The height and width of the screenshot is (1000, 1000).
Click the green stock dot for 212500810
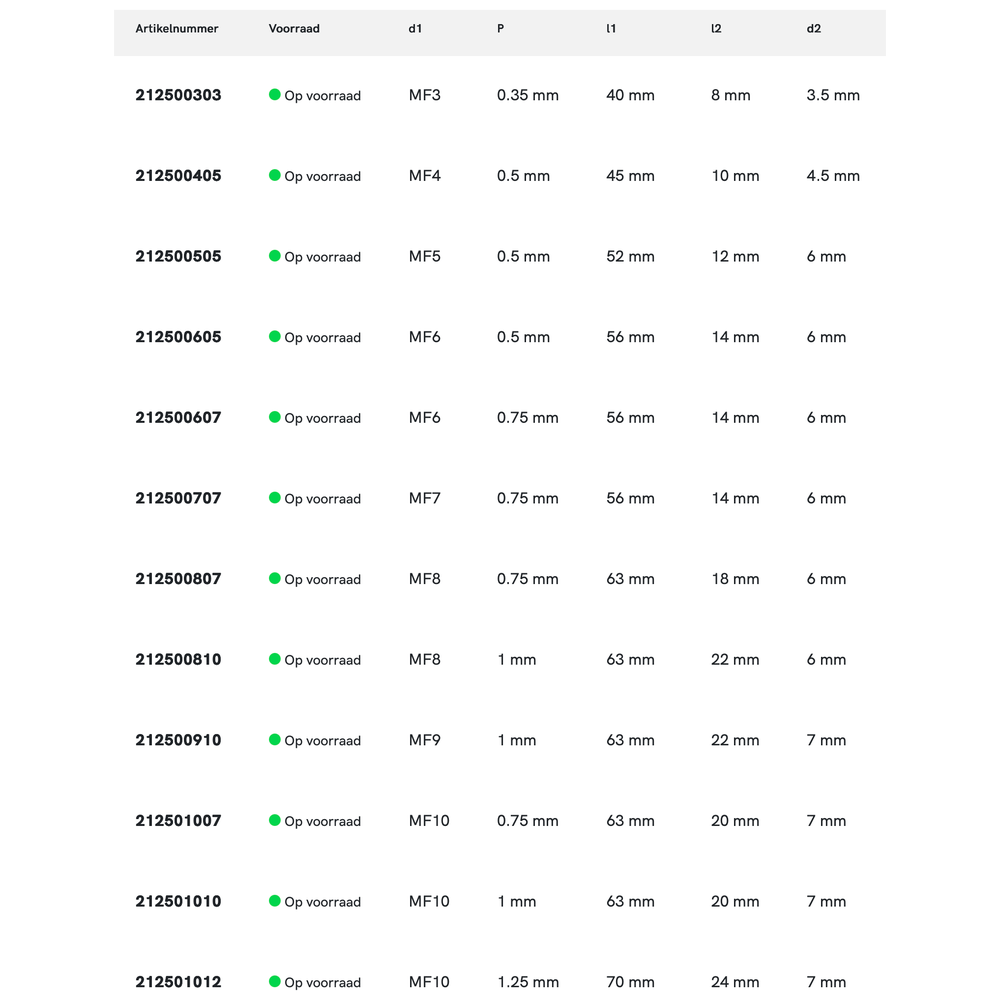[x=275, y=659]
